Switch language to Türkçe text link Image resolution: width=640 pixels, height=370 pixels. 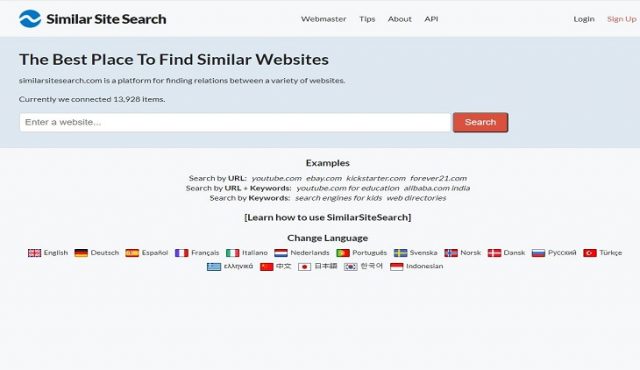611,253
